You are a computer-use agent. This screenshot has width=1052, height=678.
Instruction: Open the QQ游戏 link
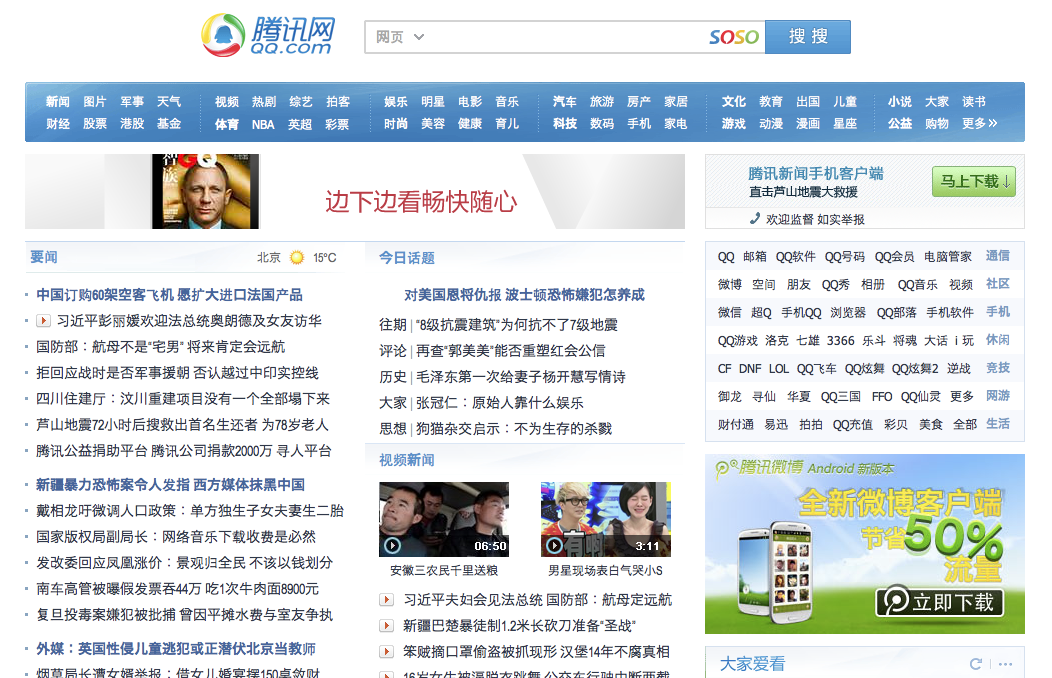click(x=737, y=341)
